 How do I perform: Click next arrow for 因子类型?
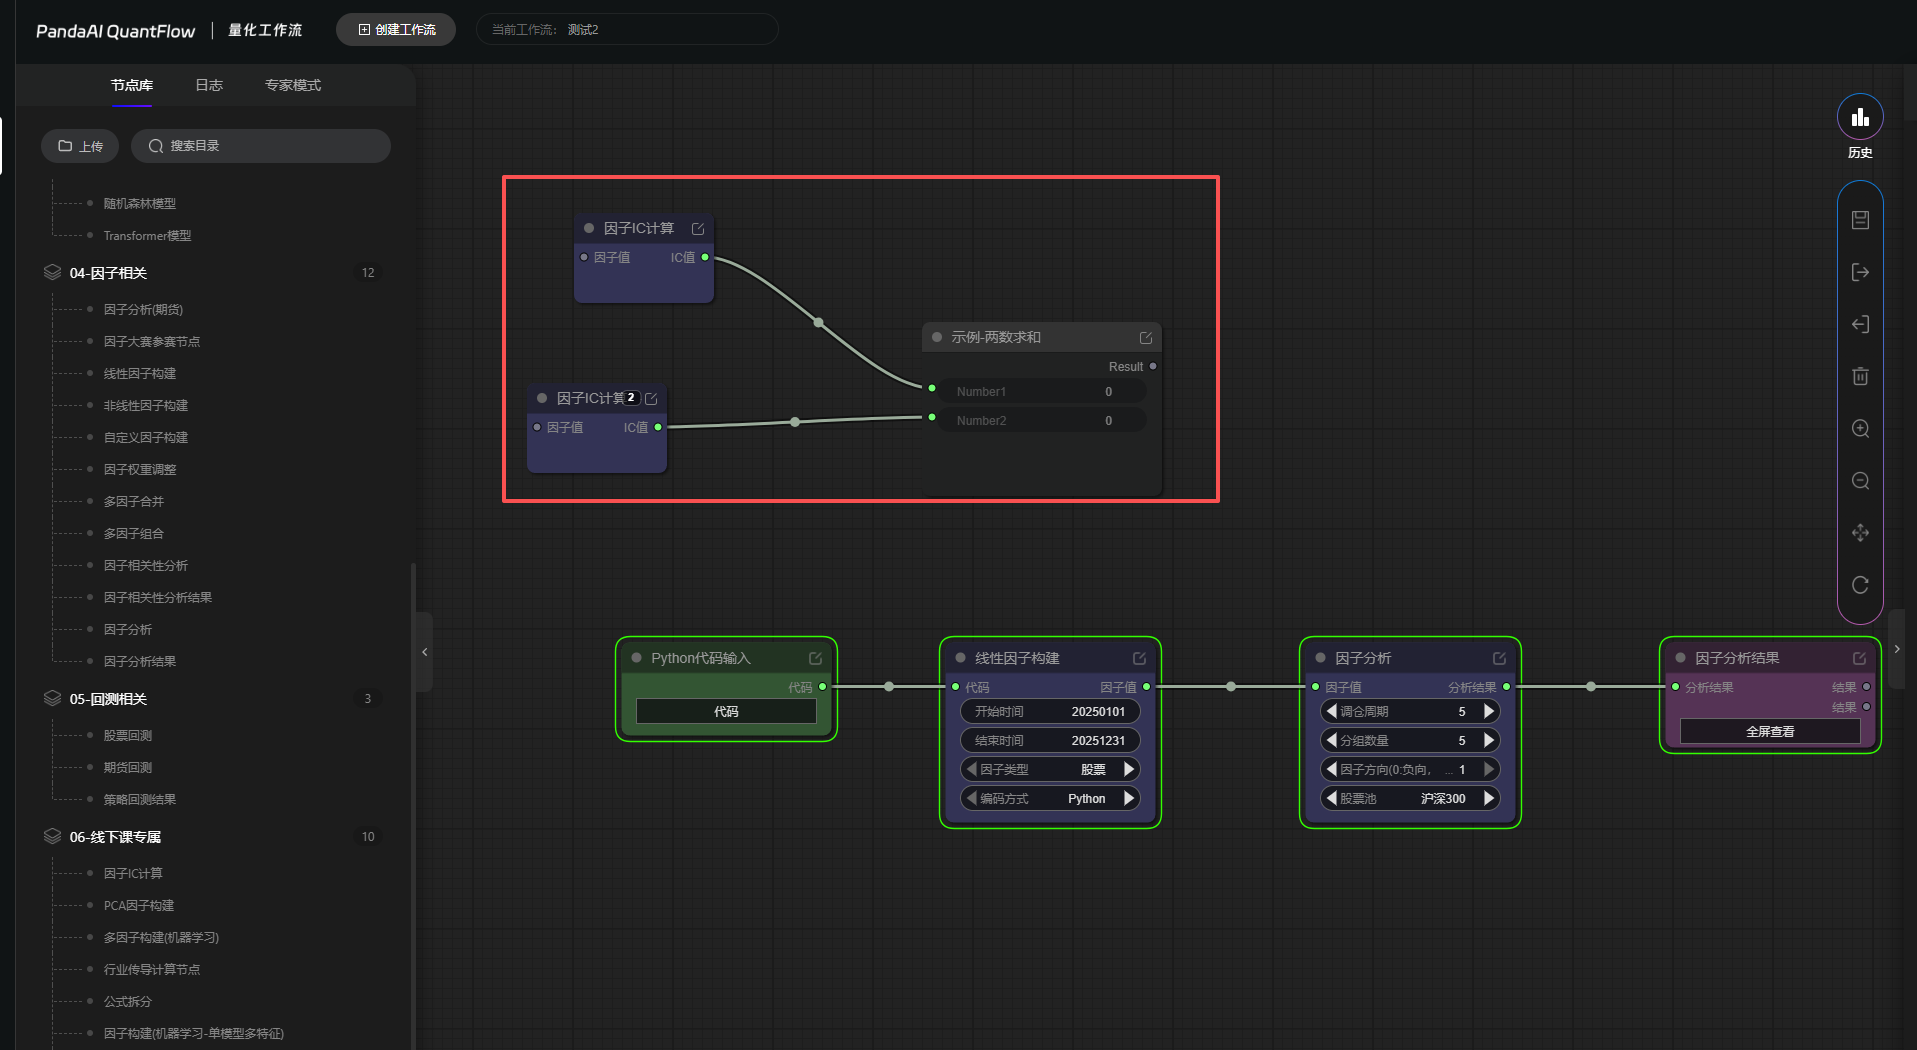coord(1129,769)
